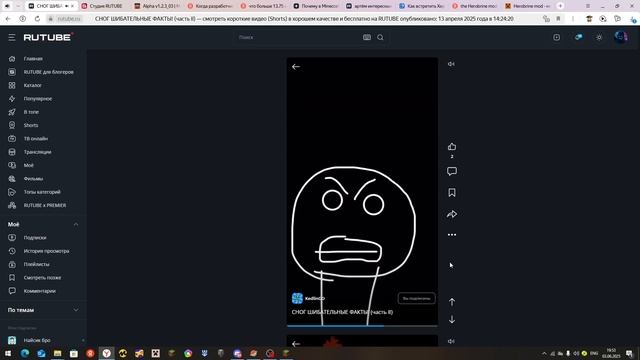The width and height of the screenshot is (640, 360).
Task: Toggle the site theme sun icon
Action: click(x=599, y=38)
